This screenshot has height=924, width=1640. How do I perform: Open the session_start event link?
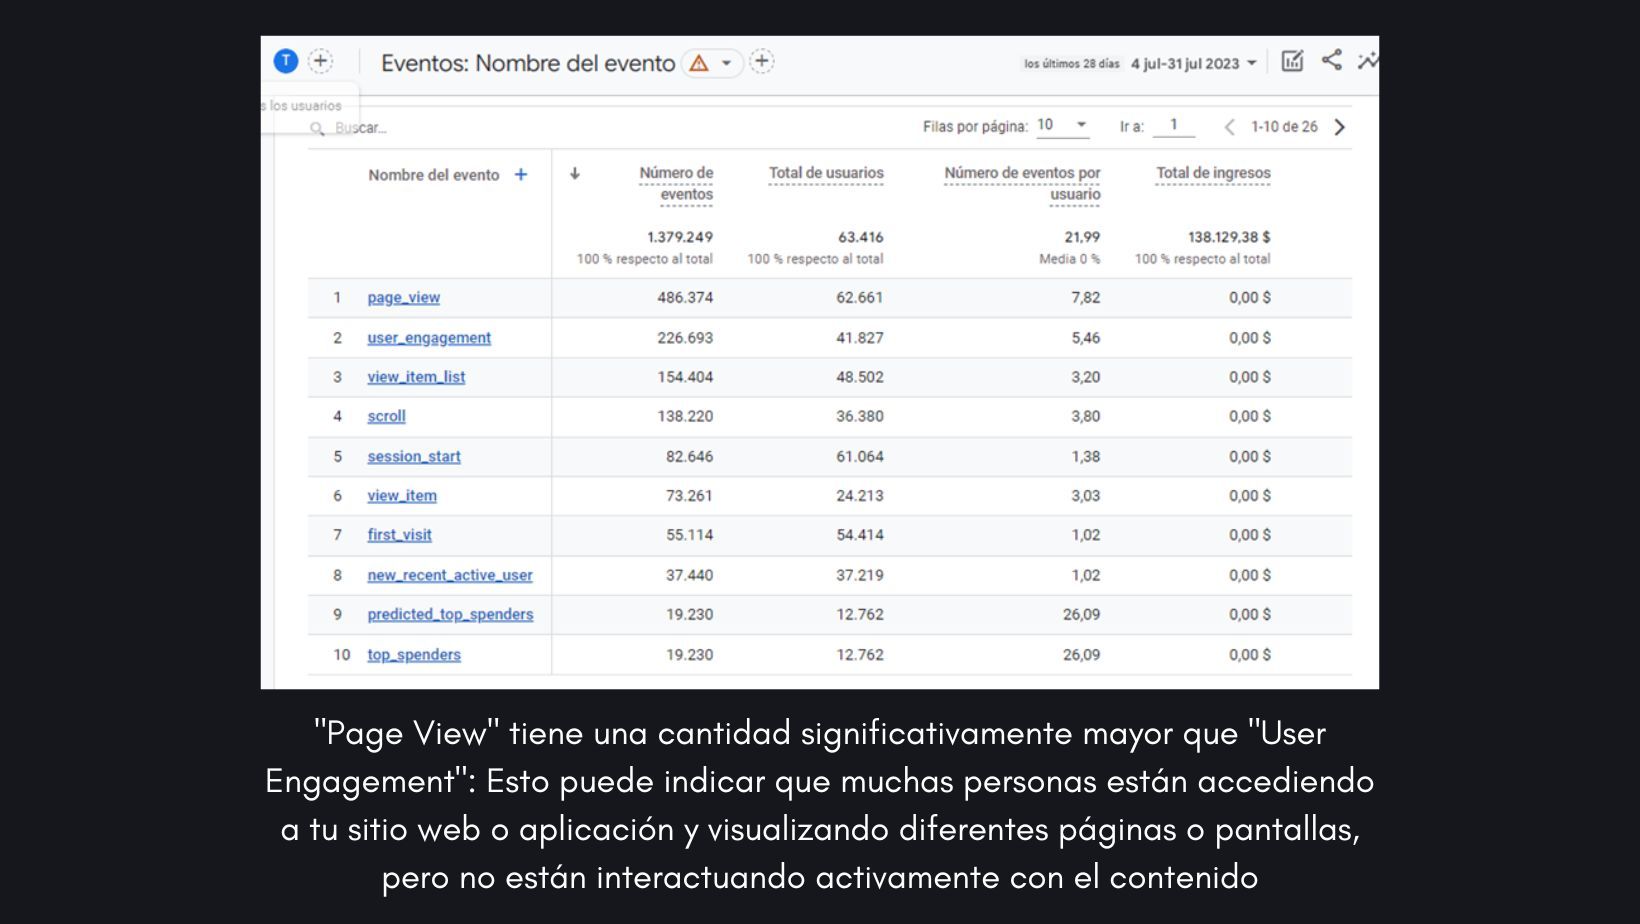pos(414,457)
